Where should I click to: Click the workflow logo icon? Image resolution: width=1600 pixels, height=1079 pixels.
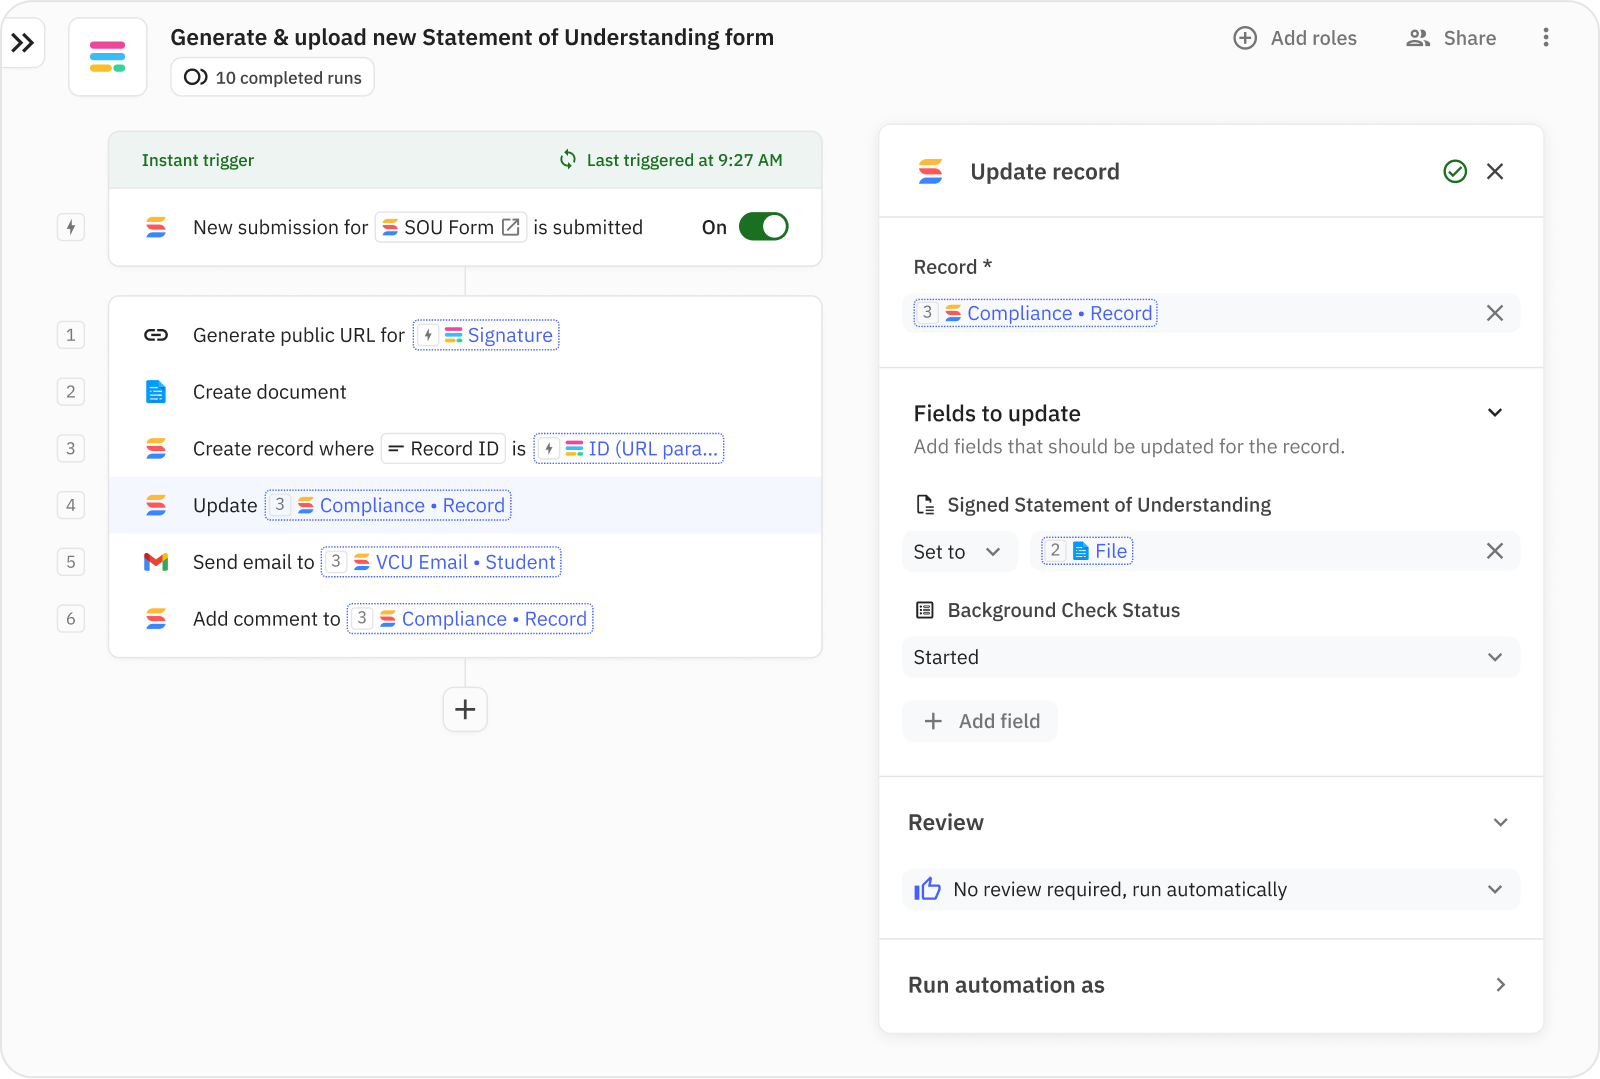pos(108,57)
